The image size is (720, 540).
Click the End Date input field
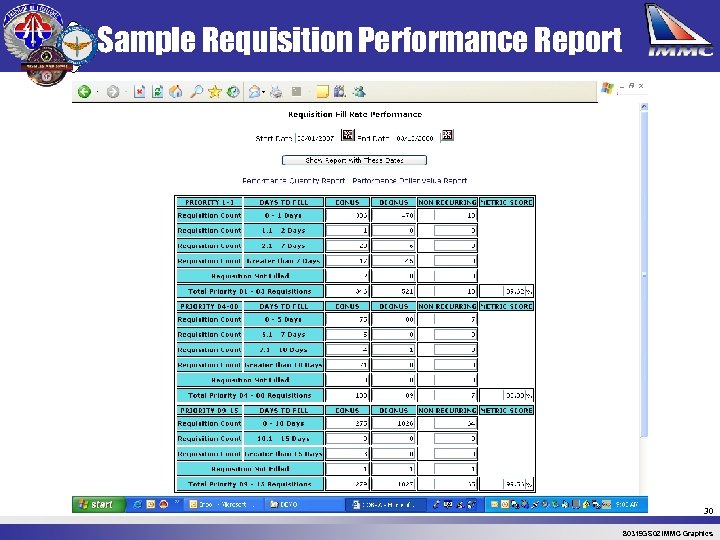(415, 138)
